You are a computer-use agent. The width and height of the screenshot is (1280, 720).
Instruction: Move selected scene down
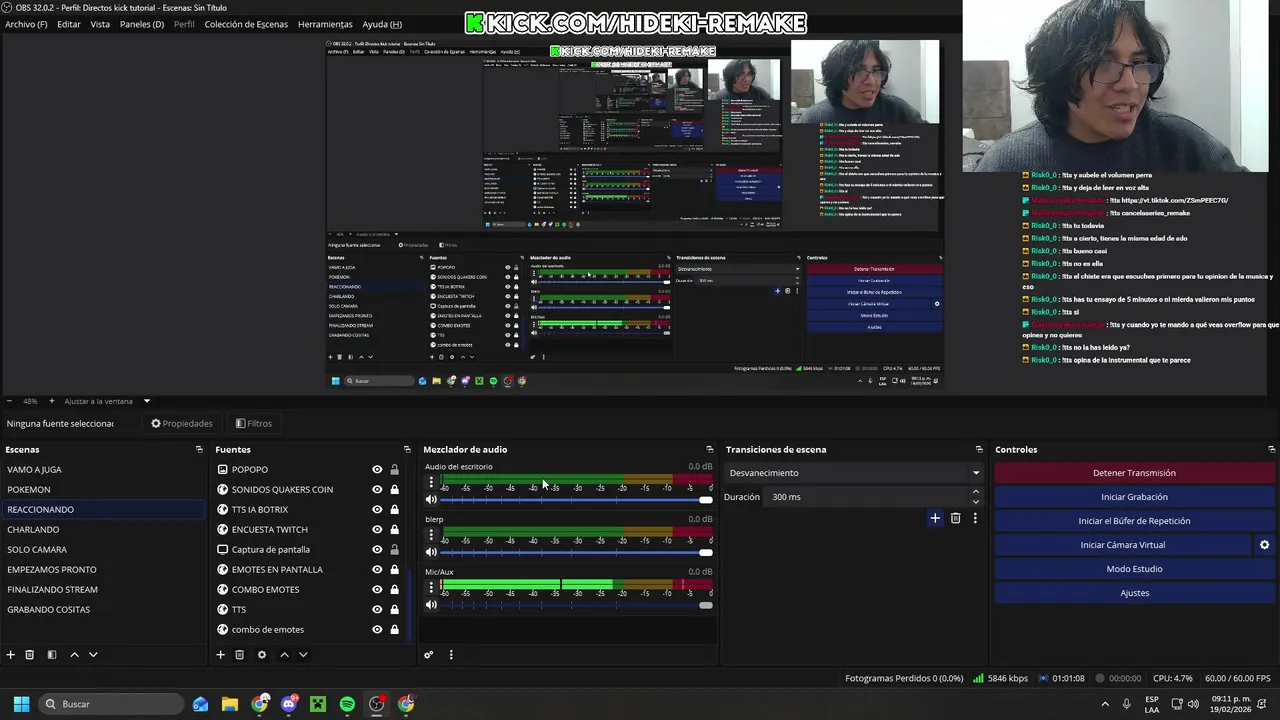pos(93,655)
